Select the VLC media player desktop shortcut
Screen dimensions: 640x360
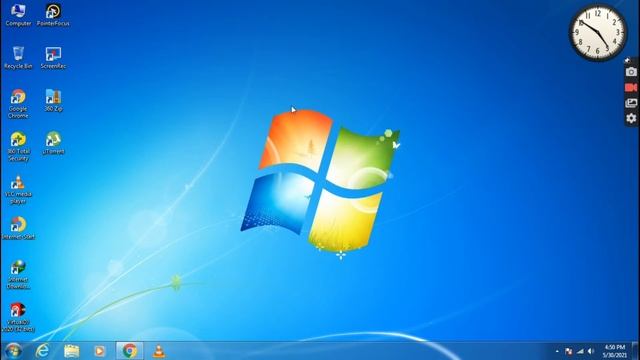tap(18, 189)
